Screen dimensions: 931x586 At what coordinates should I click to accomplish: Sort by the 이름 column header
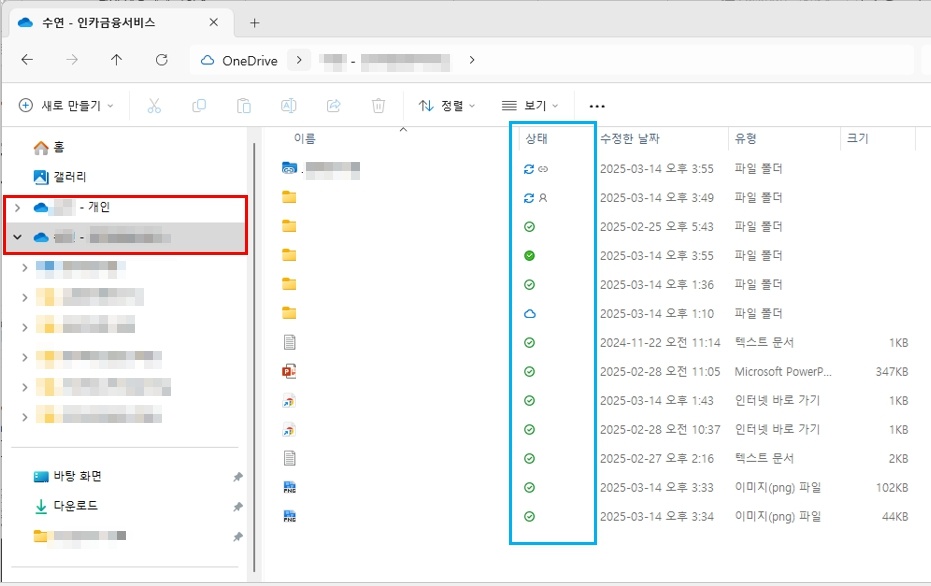click(305, 139)
